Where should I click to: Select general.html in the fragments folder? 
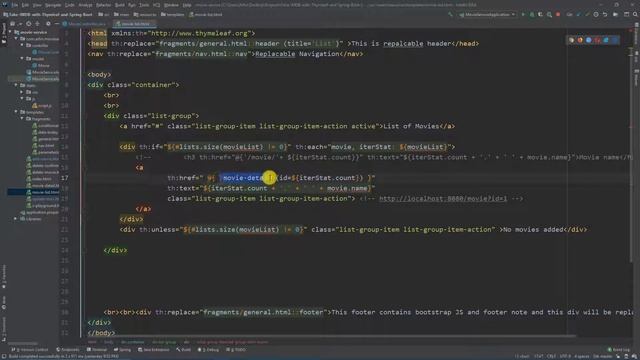click(45, 139)
